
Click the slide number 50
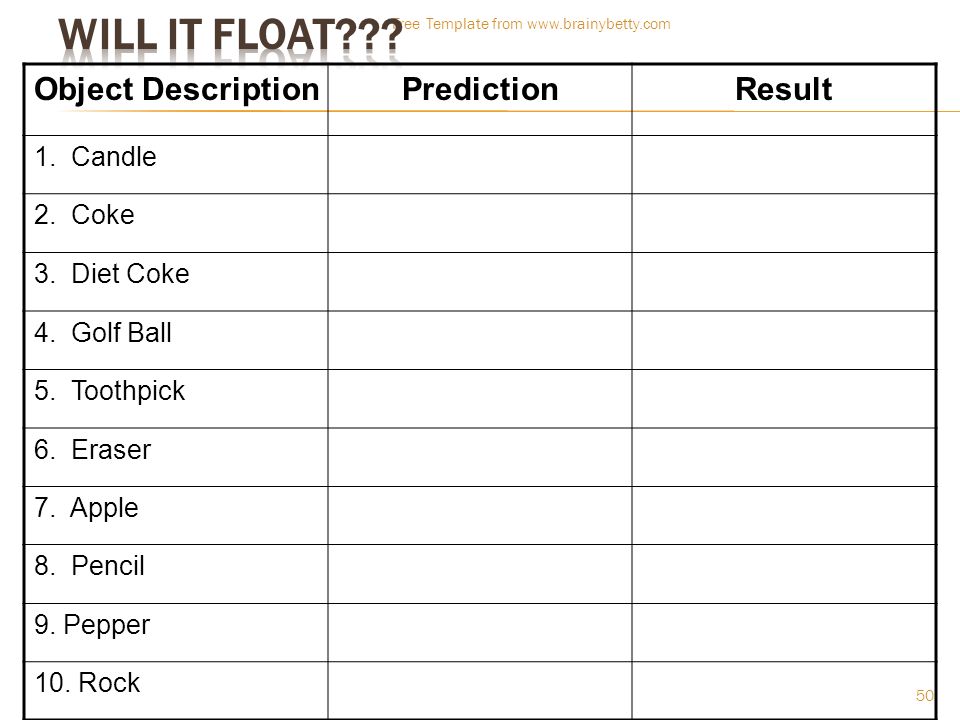[x=924, y=696]
